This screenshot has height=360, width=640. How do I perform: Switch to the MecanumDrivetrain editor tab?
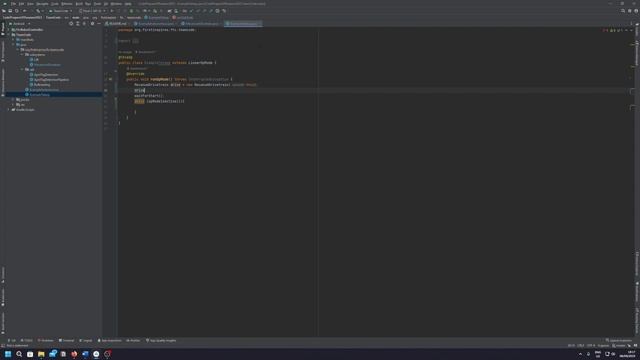(201, 24)
